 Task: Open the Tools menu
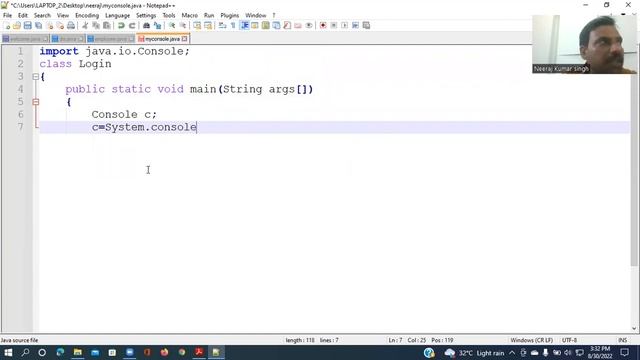pyautogui.click(x=169, y=16)
